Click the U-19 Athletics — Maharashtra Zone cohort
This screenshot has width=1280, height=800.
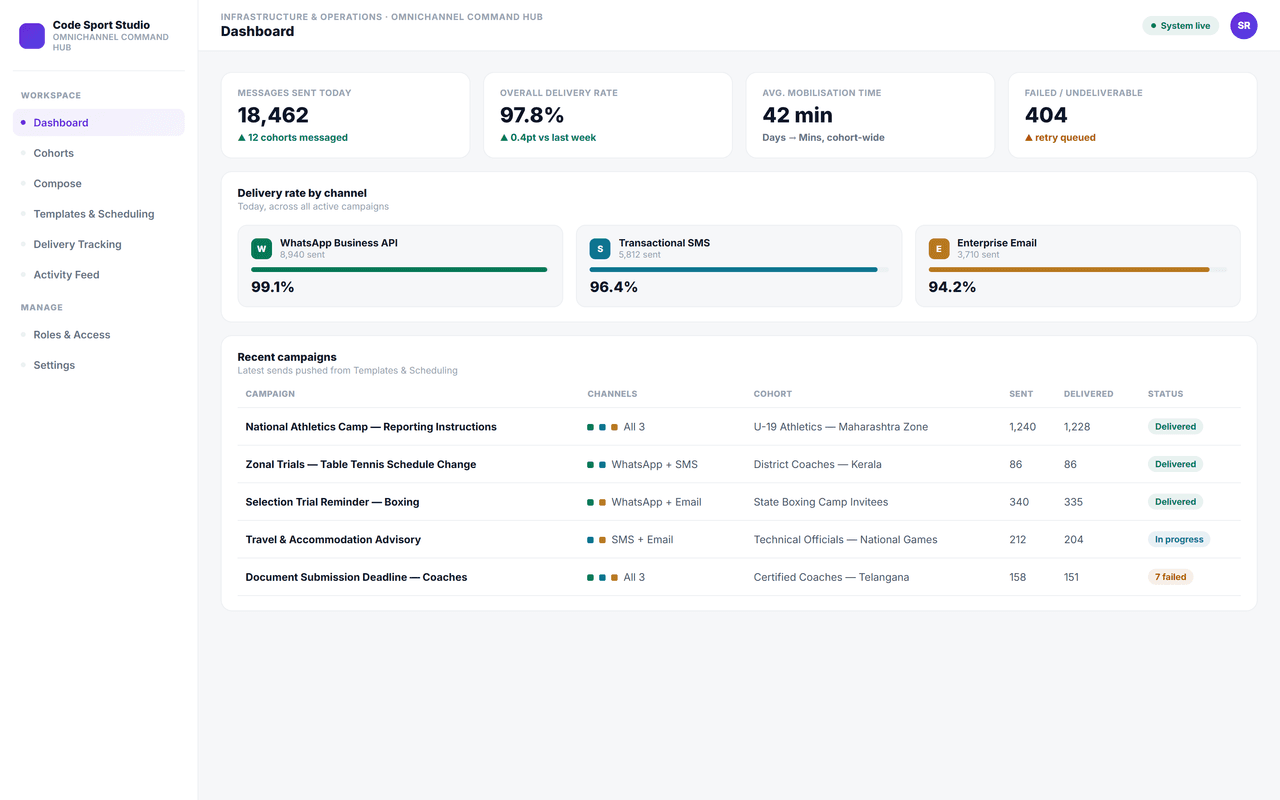[x=841, y=427]
